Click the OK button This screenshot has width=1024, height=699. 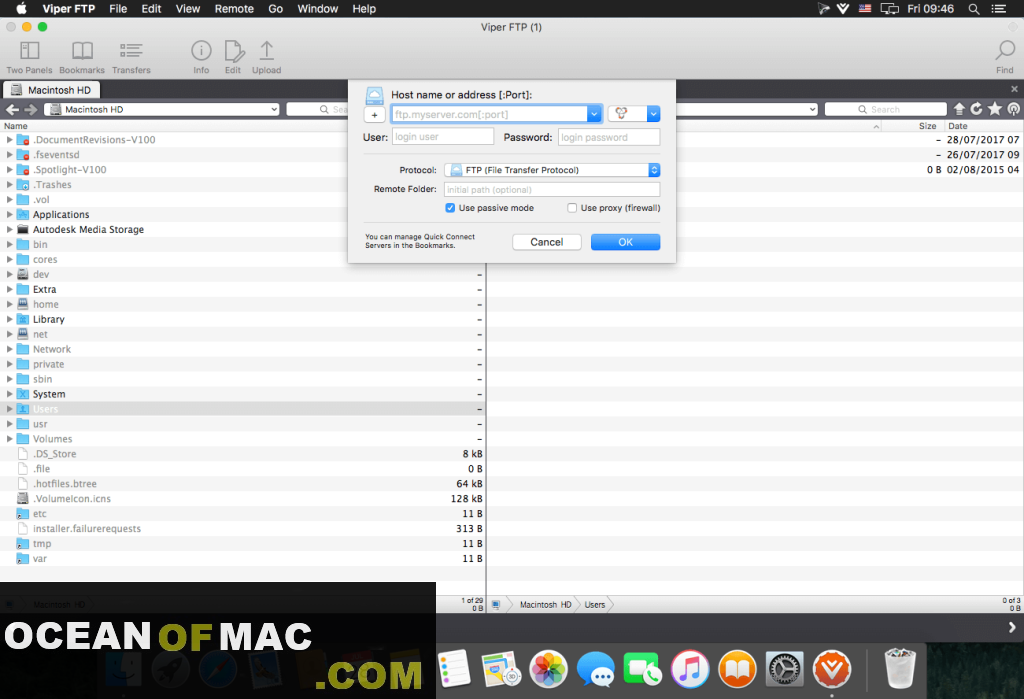[626, 242]
